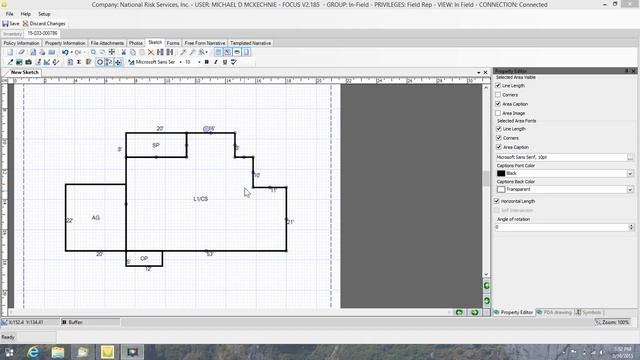
Task: Click the Transparent back color swatch
Action: point(501,189)
